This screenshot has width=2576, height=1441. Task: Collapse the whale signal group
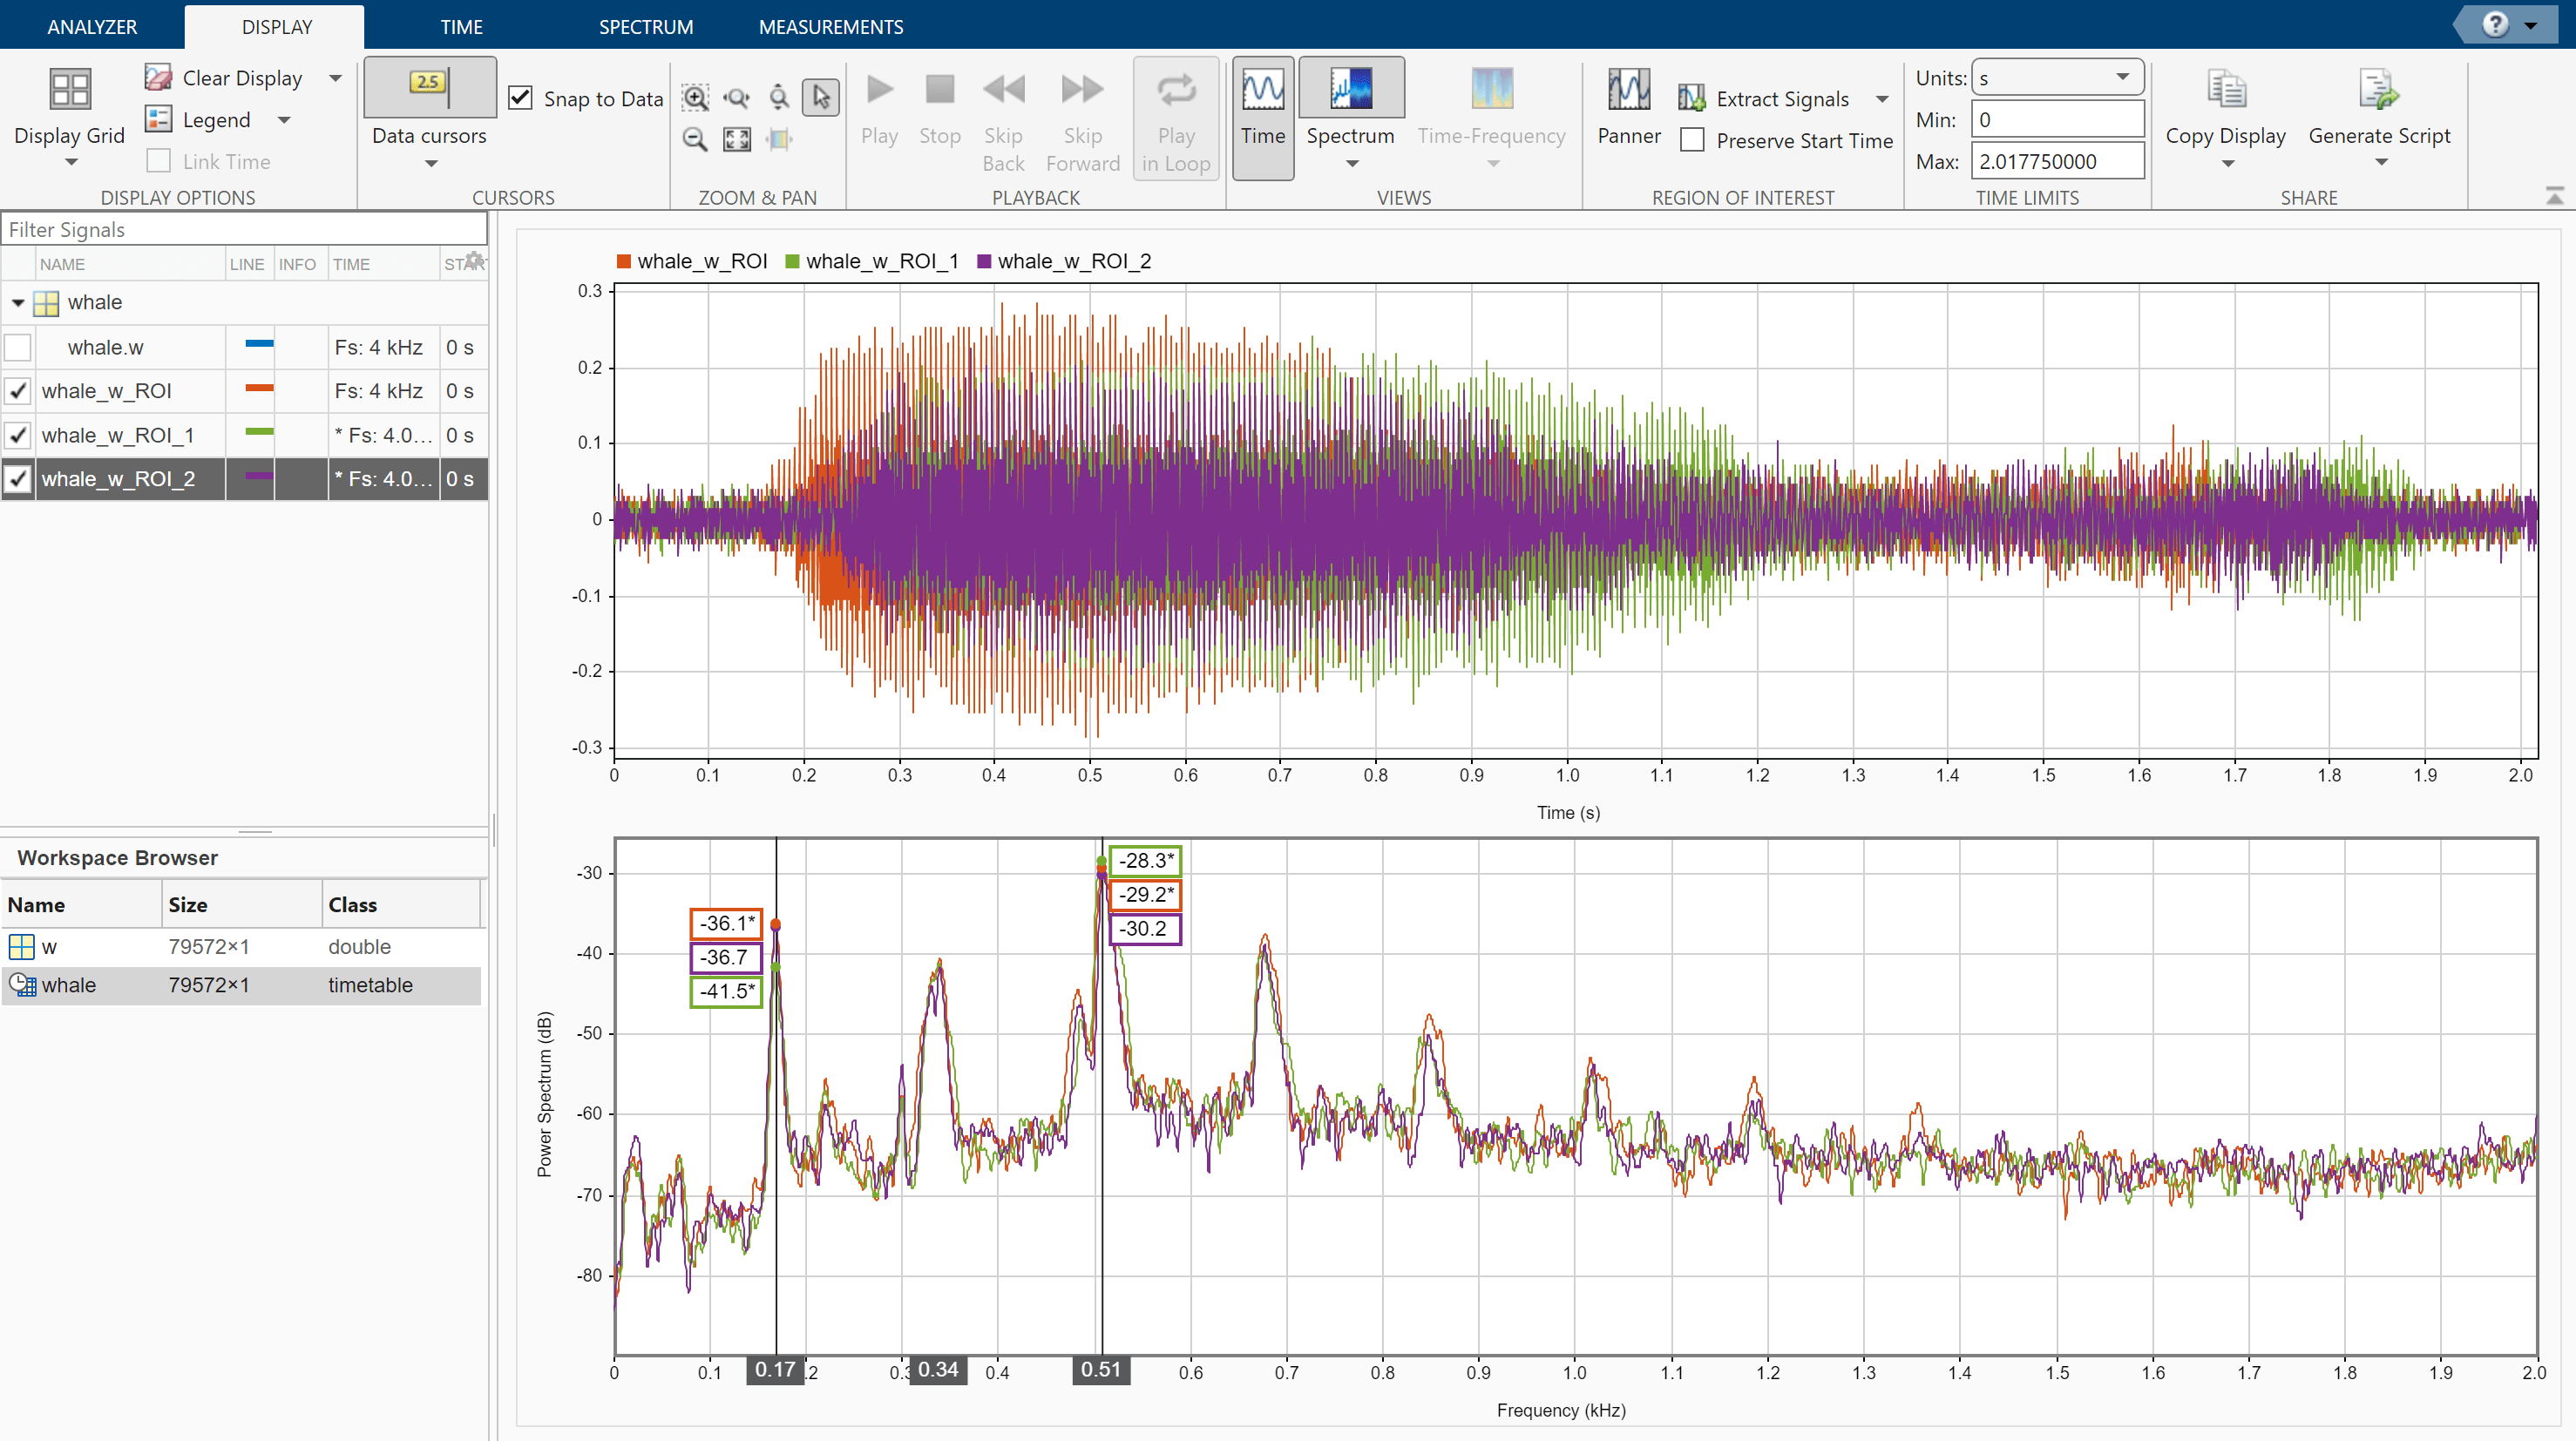click(x=17, y=302)
